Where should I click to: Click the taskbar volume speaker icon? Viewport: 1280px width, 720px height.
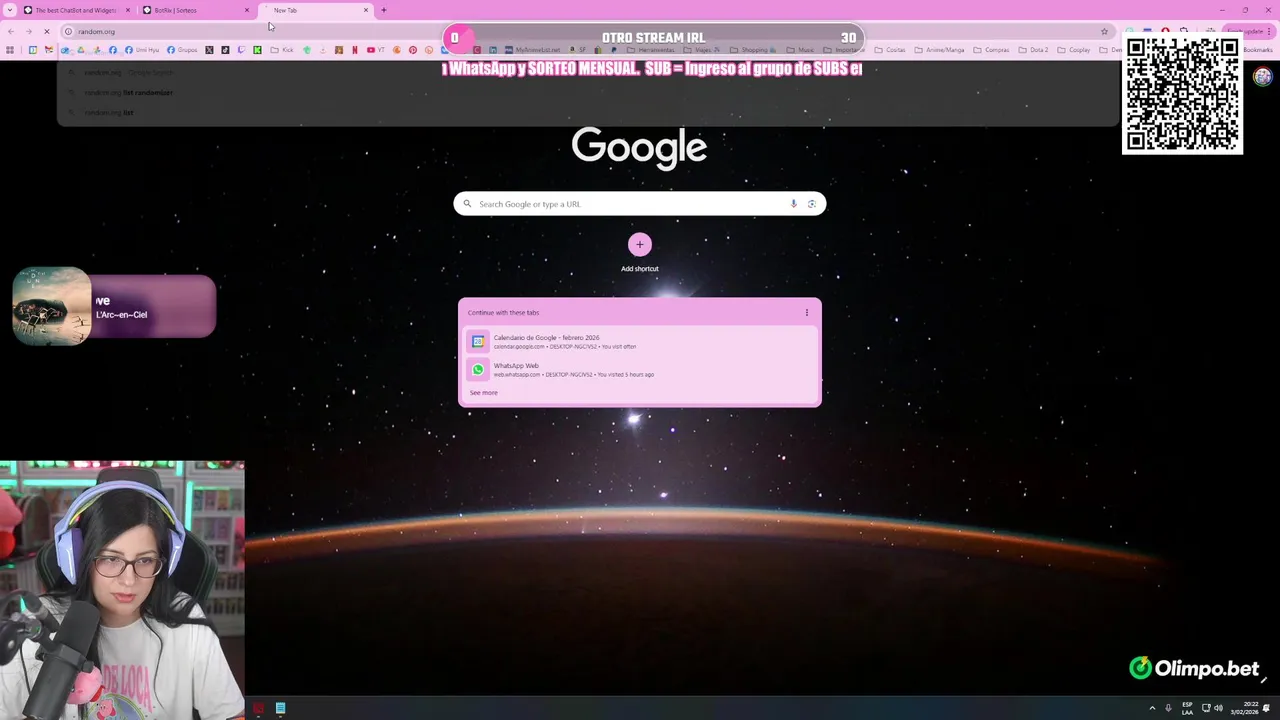1218,708
